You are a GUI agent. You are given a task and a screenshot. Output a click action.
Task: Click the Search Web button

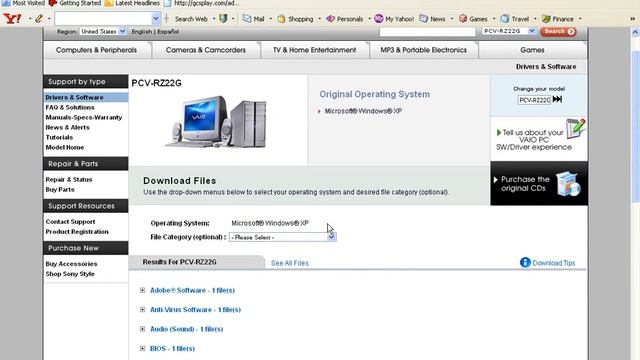(x=191, y=19)
